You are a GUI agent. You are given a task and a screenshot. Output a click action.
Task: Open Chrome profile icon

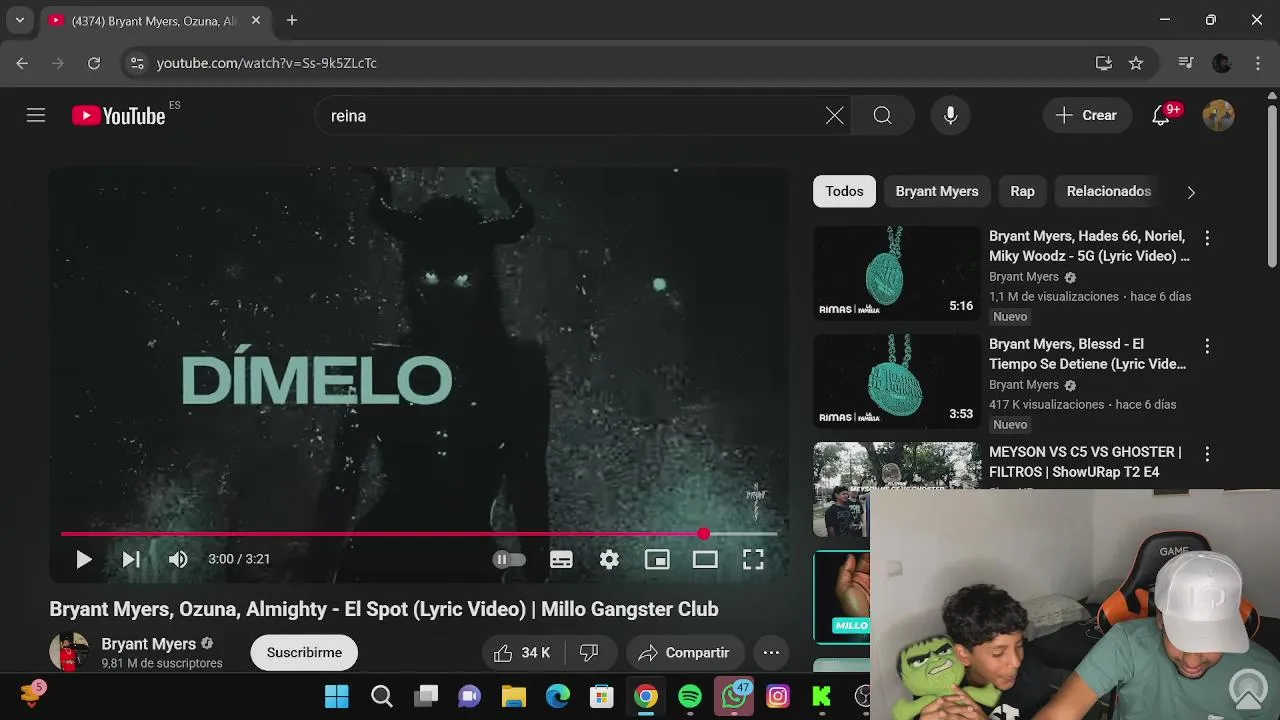click(1222, 63)
